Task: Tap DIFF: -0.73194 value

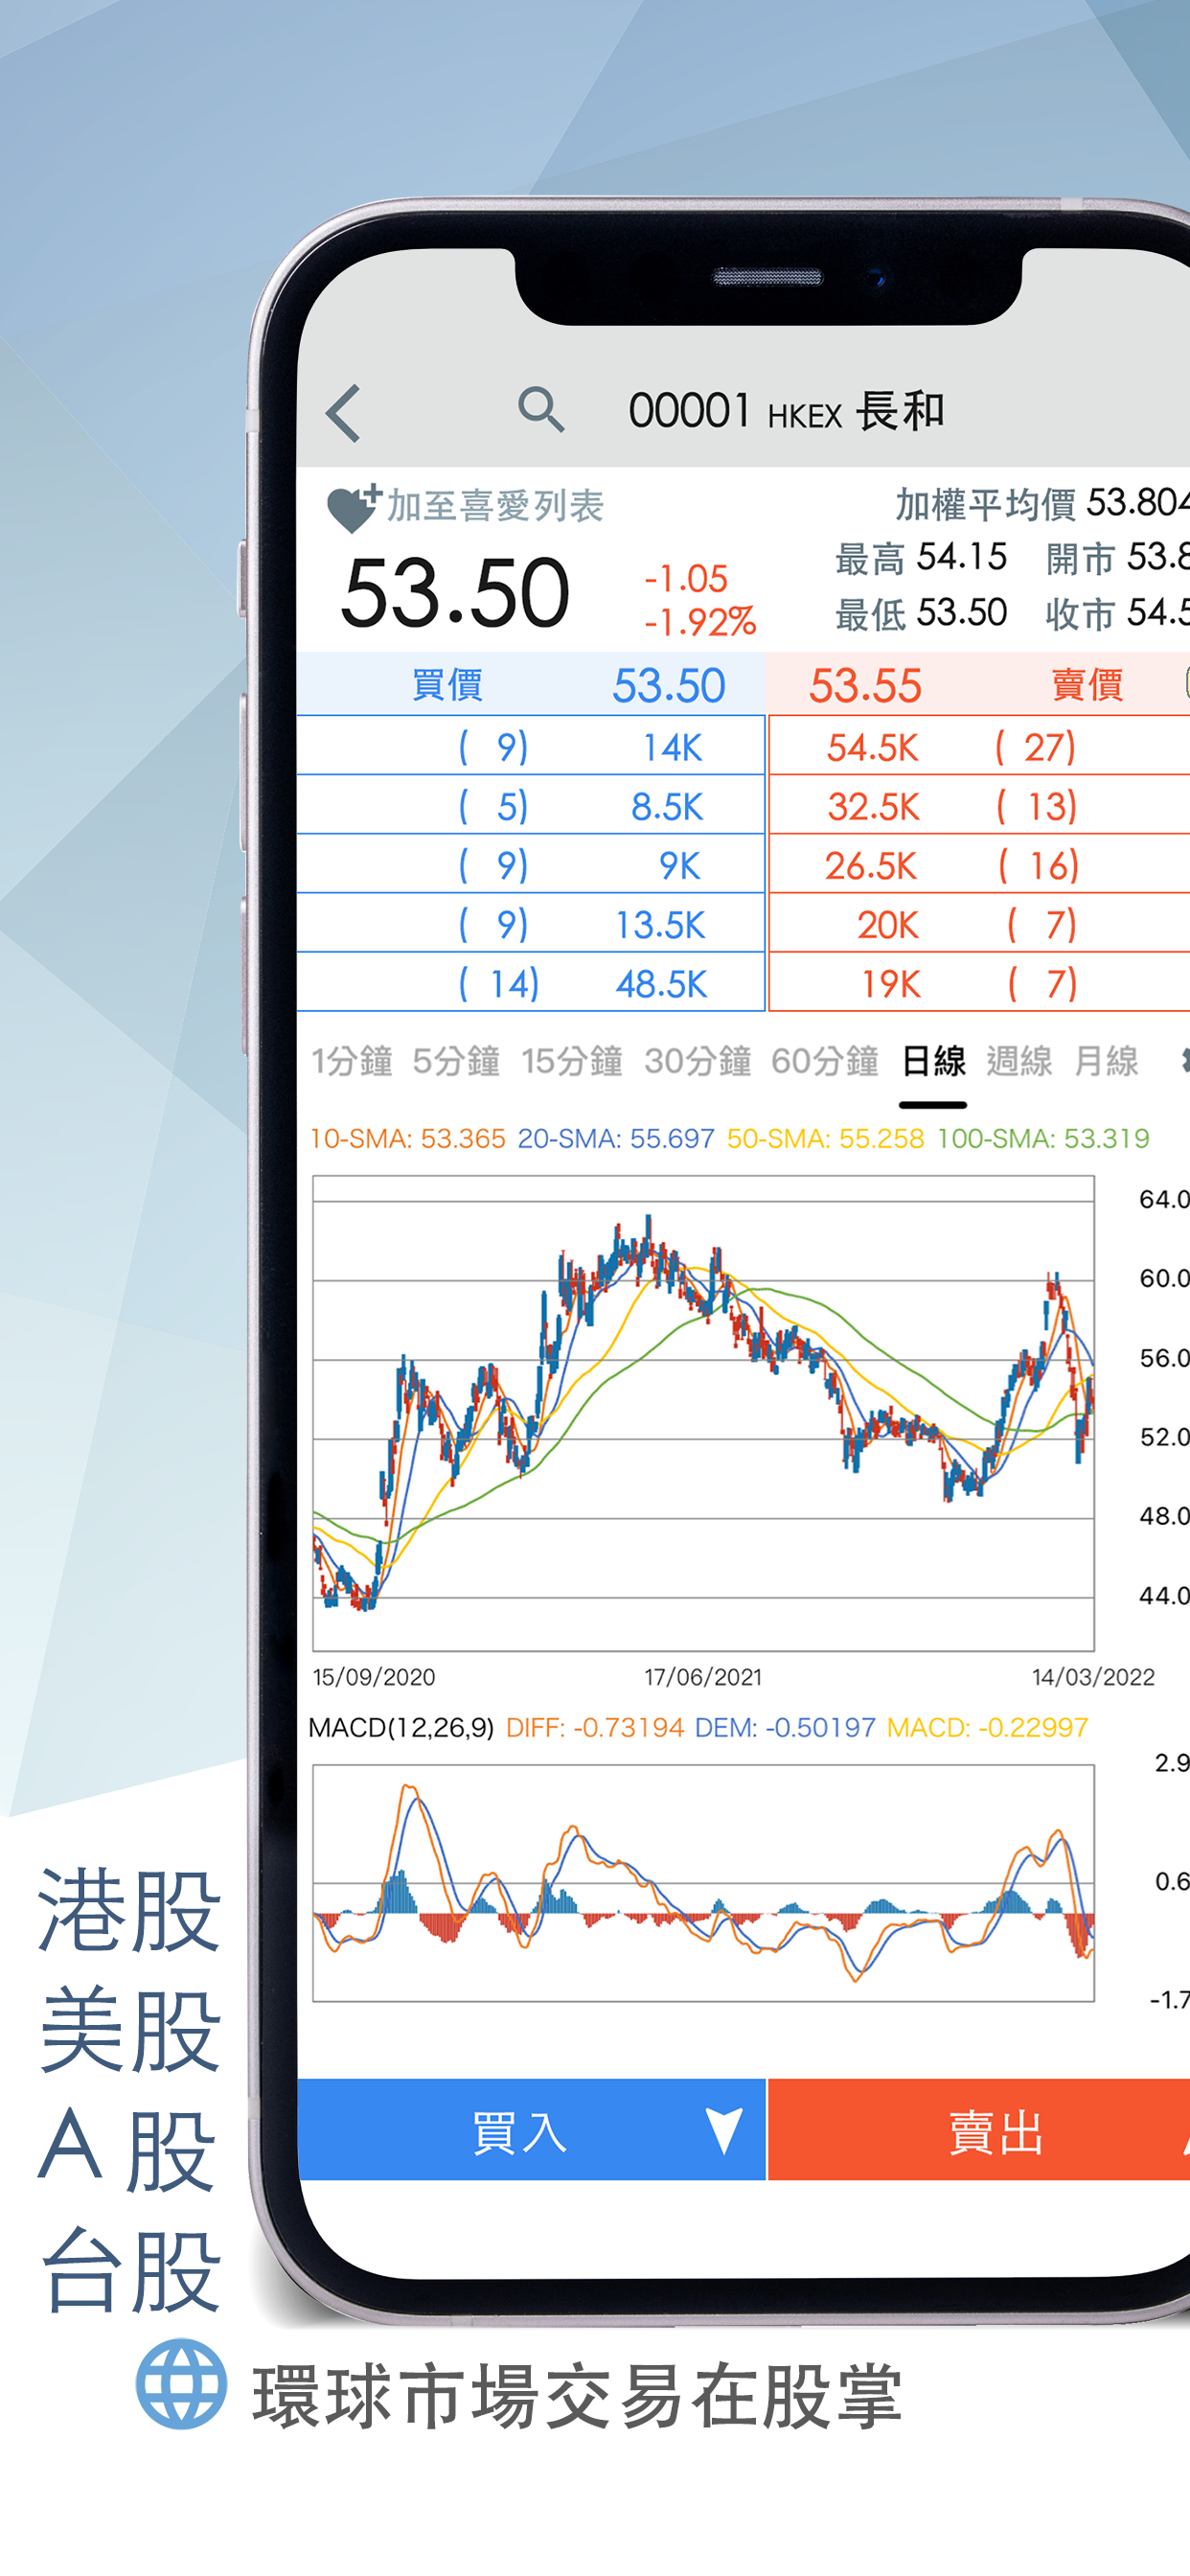Action: (595, 1727)
